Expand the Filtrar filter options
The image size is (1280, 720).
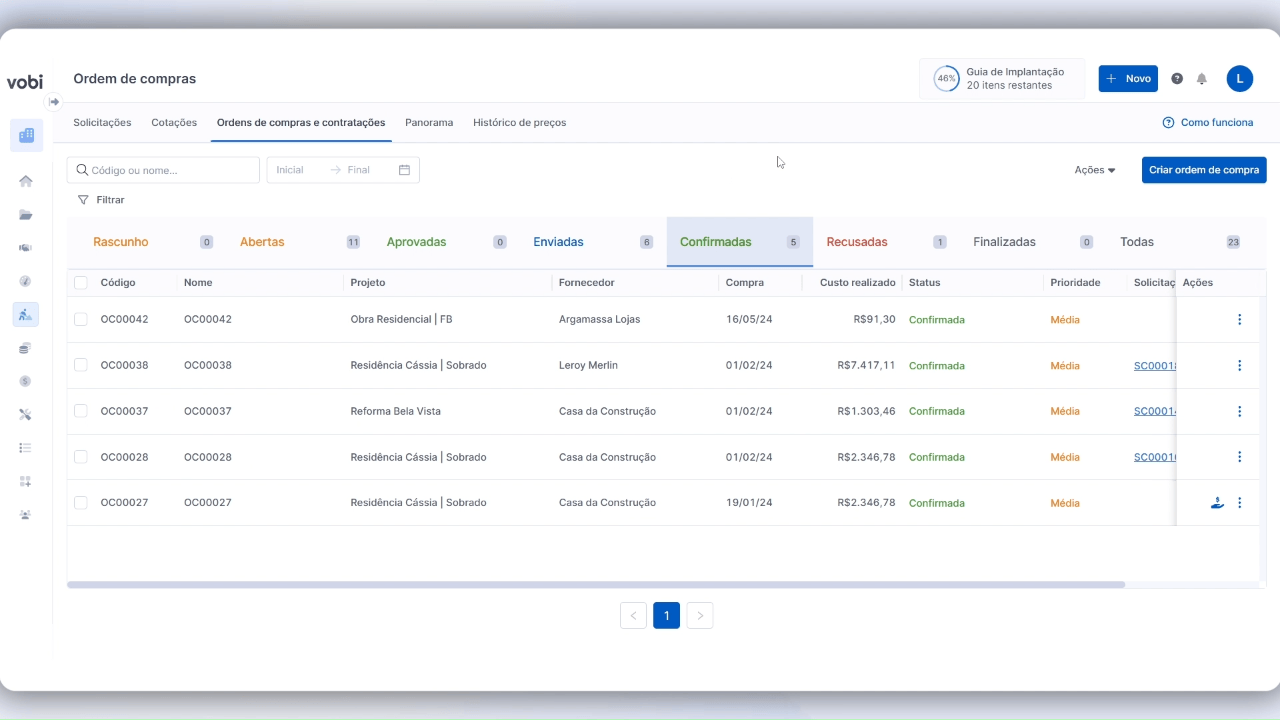tap(101, 200)
